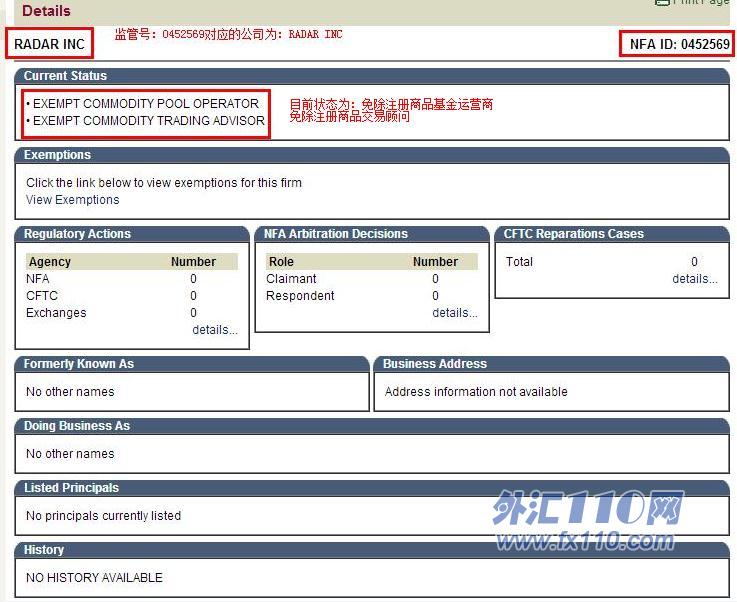Click the Listed Principals section header
The width and height of the screenshot is (737, 602).
click(372, 488)
